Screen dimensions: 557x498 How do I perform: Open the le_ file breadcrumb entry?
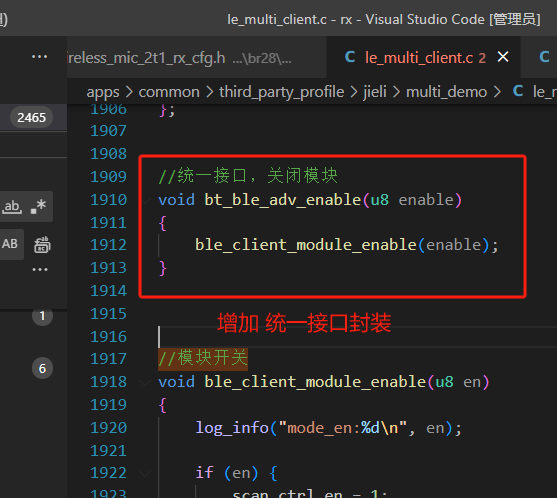point(535,92)
